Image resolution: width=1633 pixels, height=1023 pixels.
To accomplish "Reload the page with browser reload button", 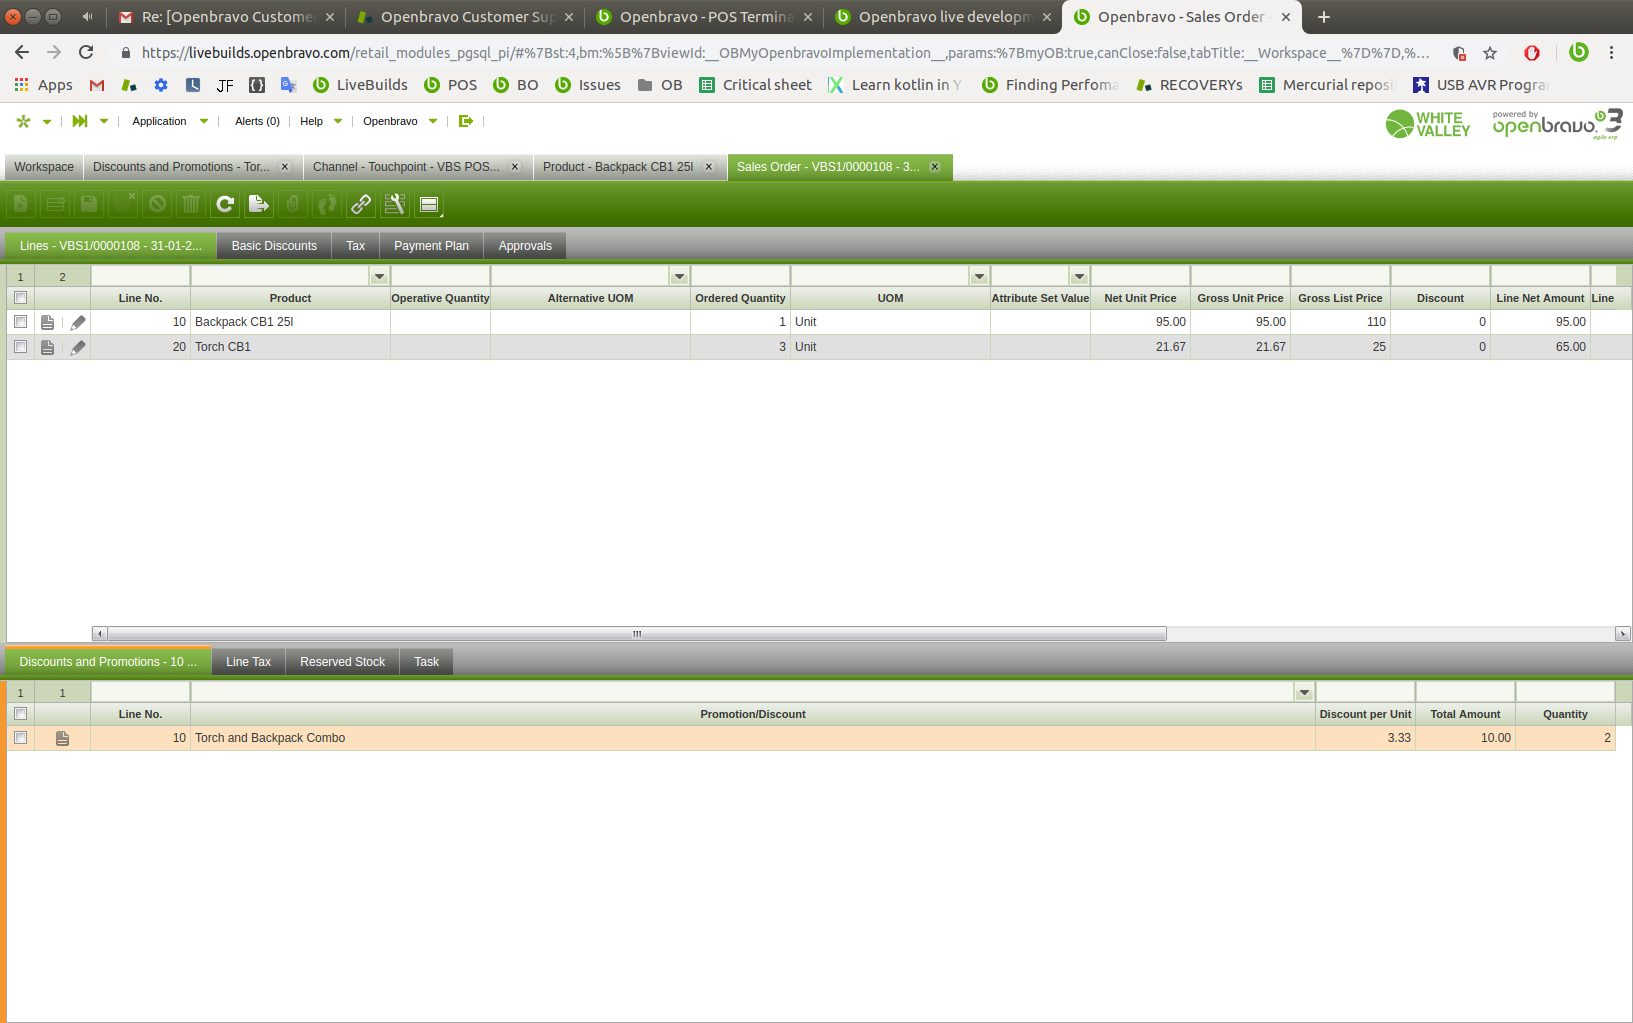I will (x=86, y=52).
